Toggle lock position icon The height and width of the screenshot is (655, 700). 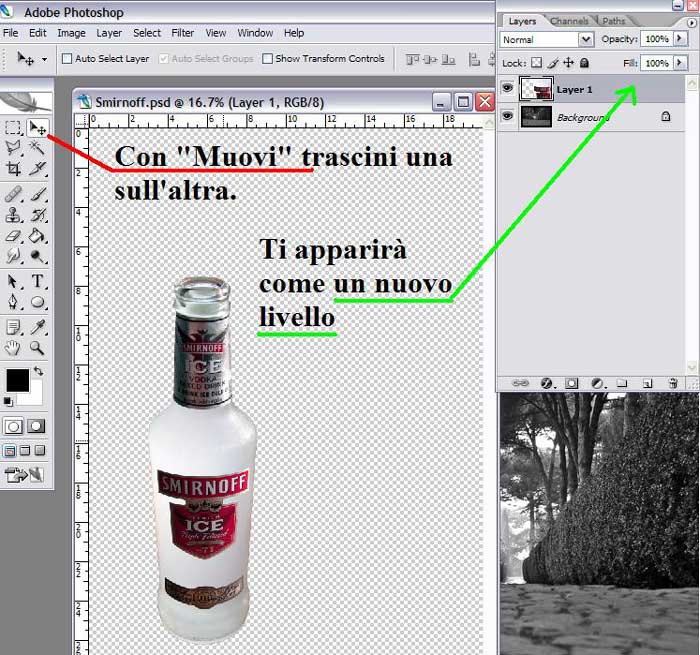point(568,63)
